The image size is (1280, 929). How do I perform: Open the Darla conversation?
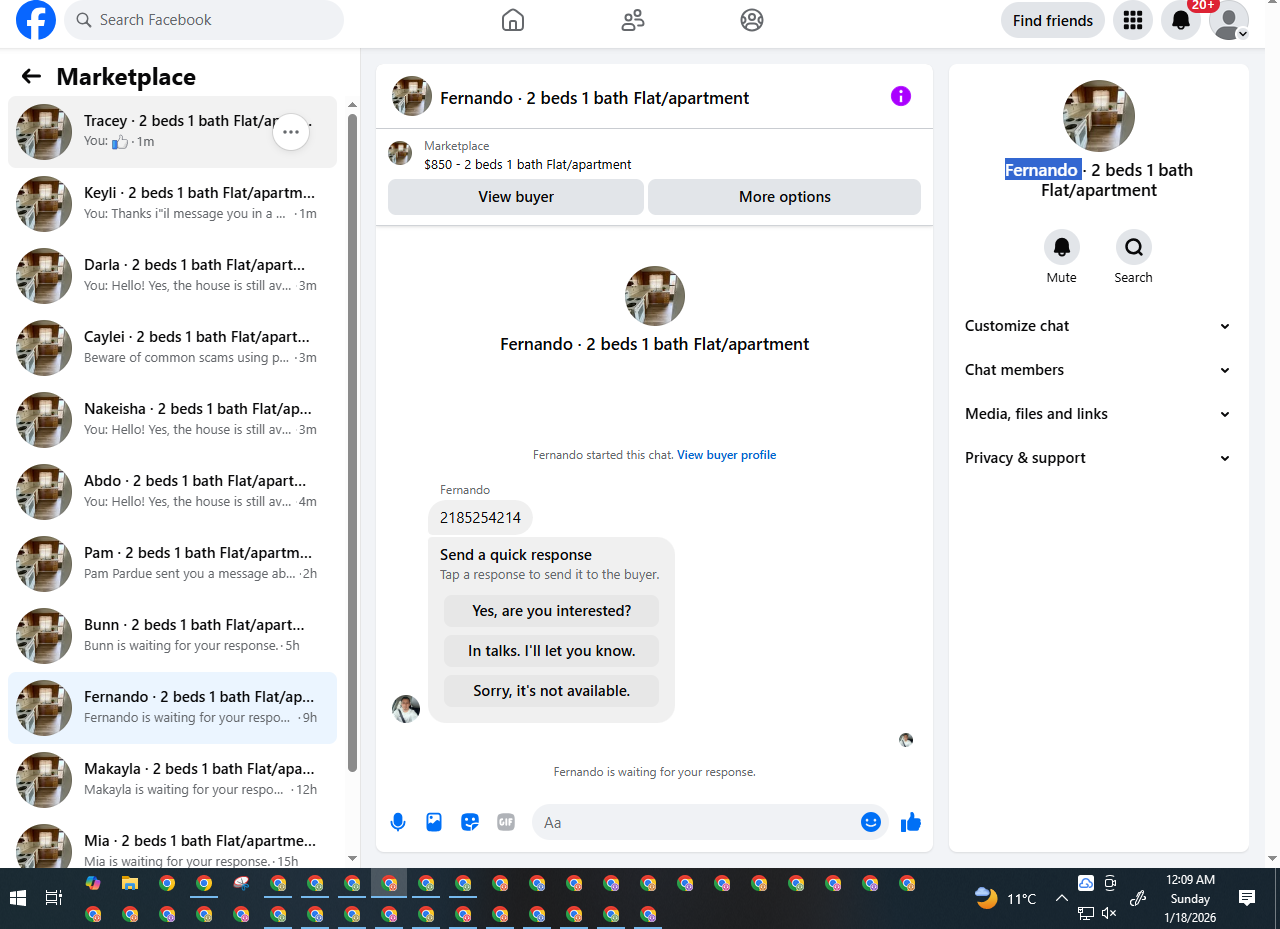[172, 276]
